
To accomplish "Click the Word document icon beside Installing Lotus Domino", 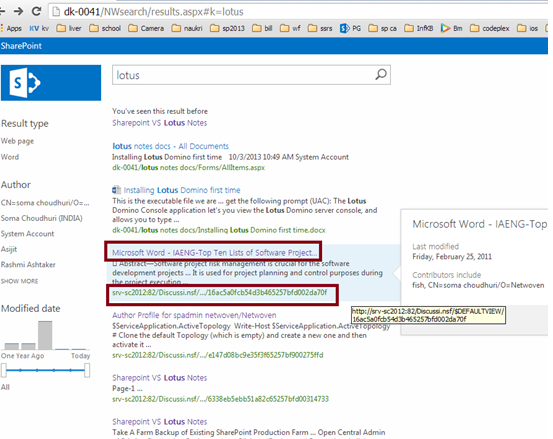I will coord(116,190).
